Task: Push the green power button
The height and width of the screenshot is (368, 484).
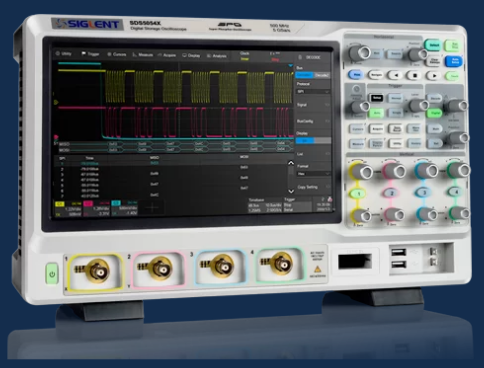Action: (x=52, y=274)
